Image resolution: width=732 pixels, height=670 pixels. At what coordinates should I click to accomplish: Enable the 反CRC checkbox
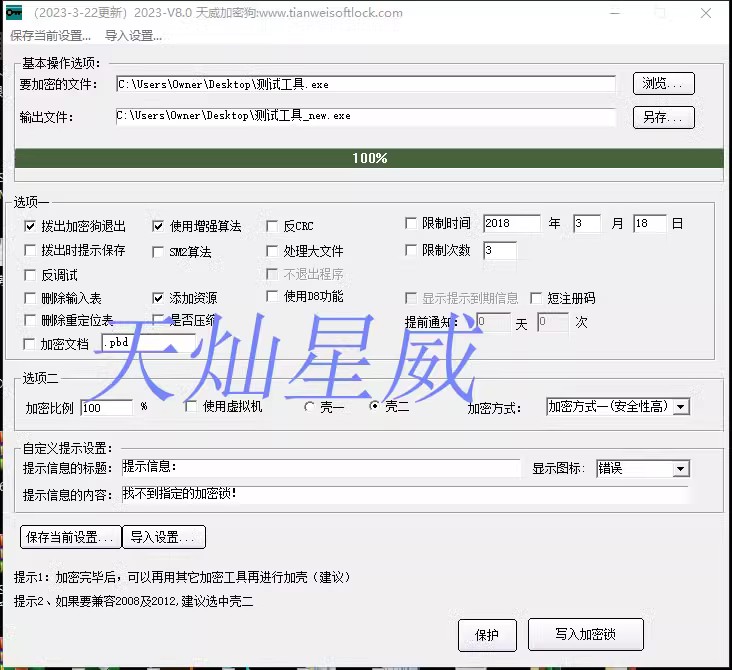(x=273, y=226)
